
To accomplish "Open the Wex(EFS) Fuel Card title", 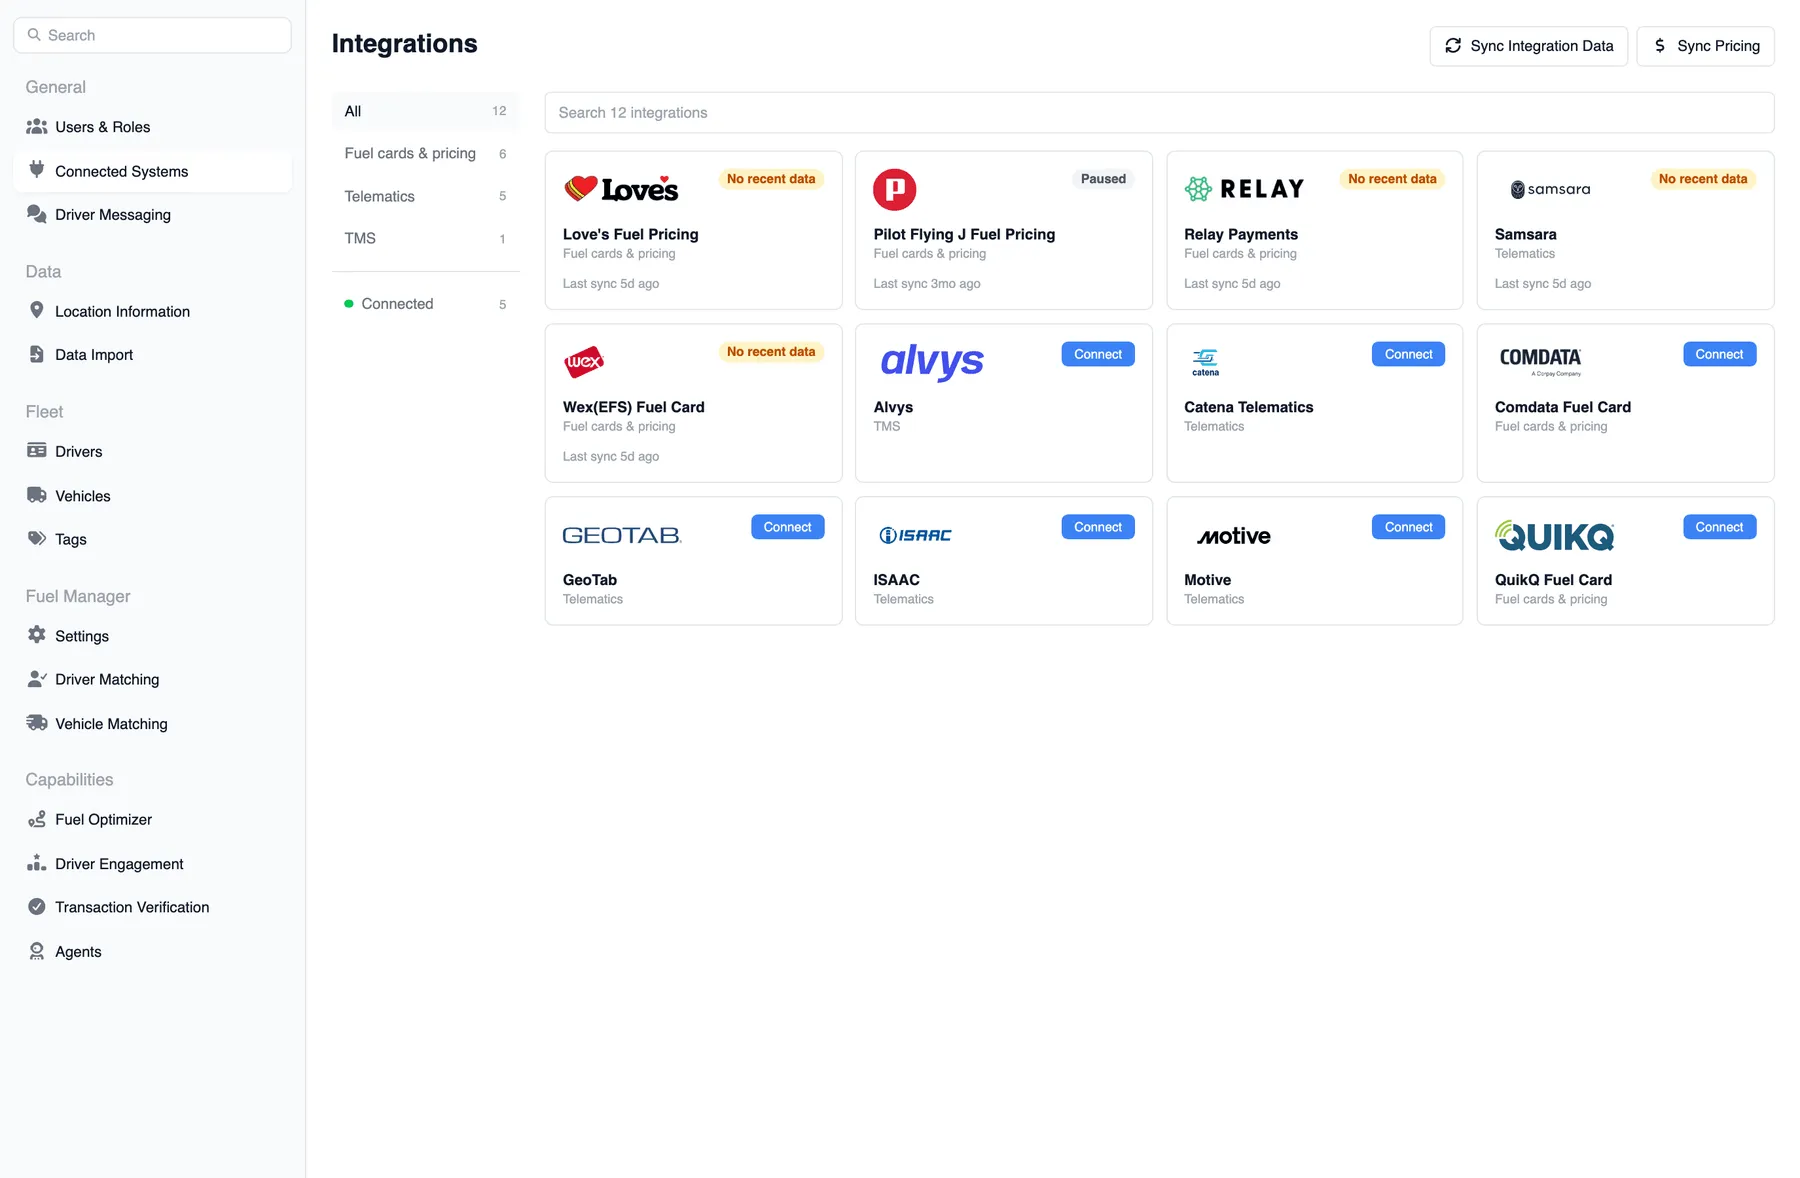I will [634, 407].
